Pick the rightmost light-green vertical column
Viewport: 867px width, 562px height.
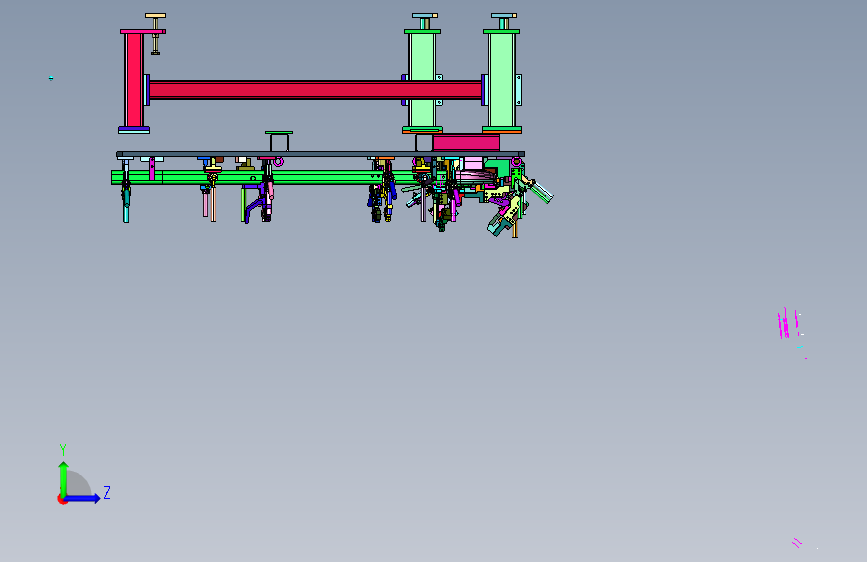click(x=502, y=80)
